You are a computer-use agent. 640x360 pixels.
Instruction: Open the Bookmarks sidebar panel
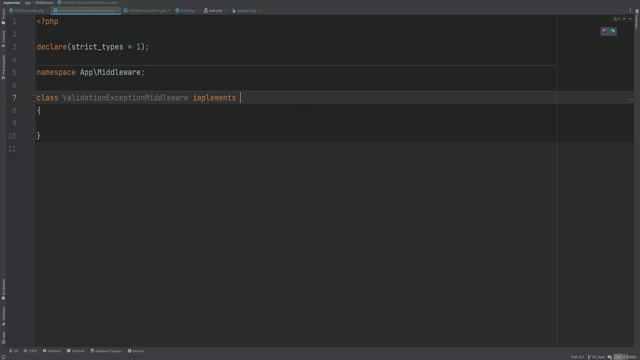[3, 289]
